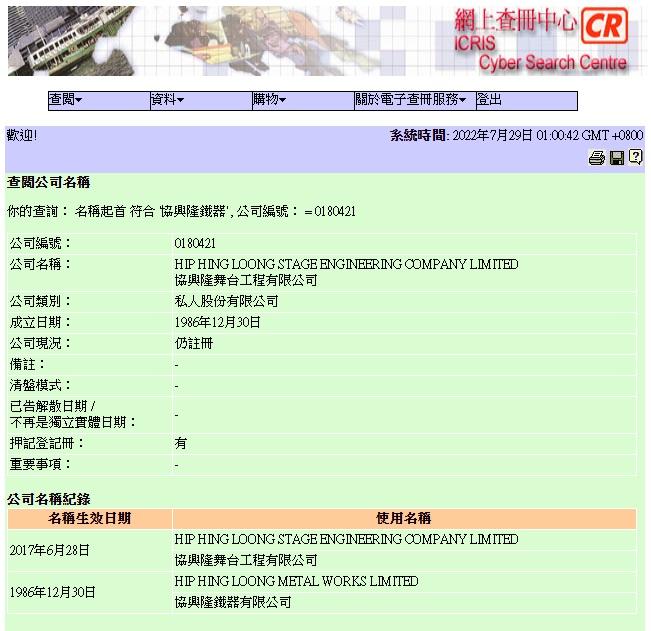This screenshot has height=631, width=651.
Task: Click the 名稱生效日期 column header
Action: click(x=90, y=519)
